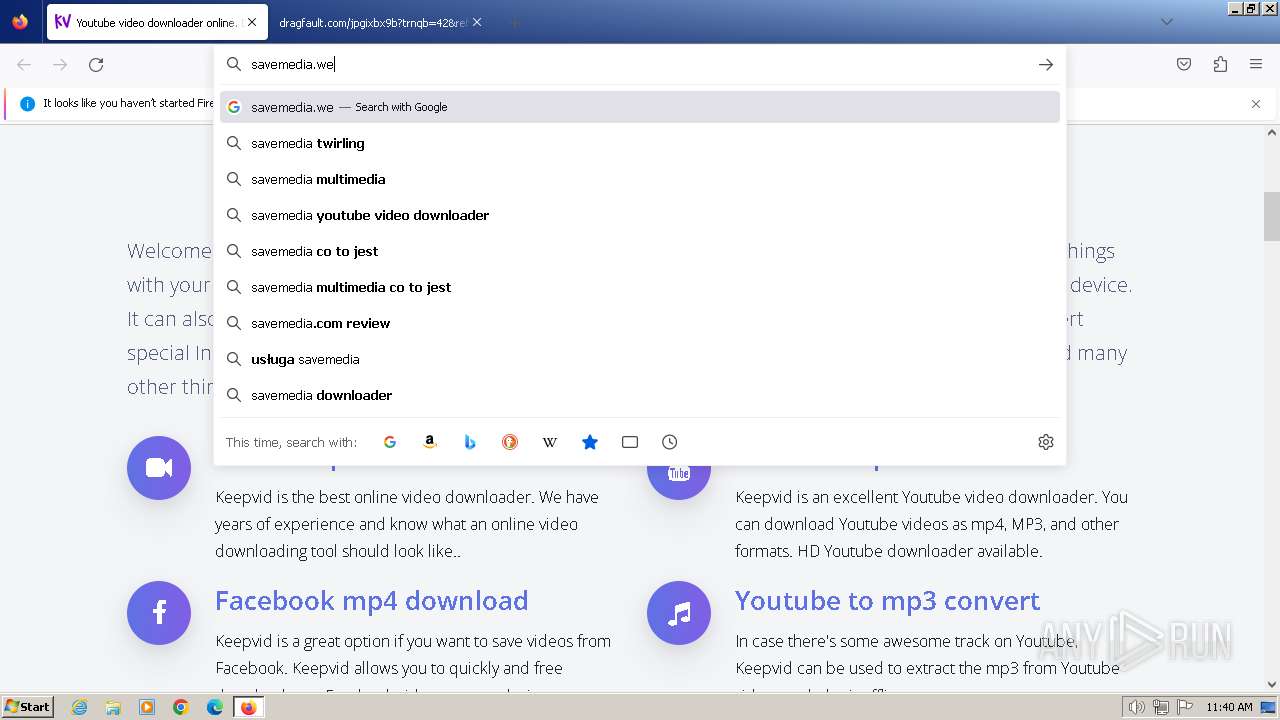Open search settings gear icon
Screen dimensions: 1280x720
(1046, 442)
